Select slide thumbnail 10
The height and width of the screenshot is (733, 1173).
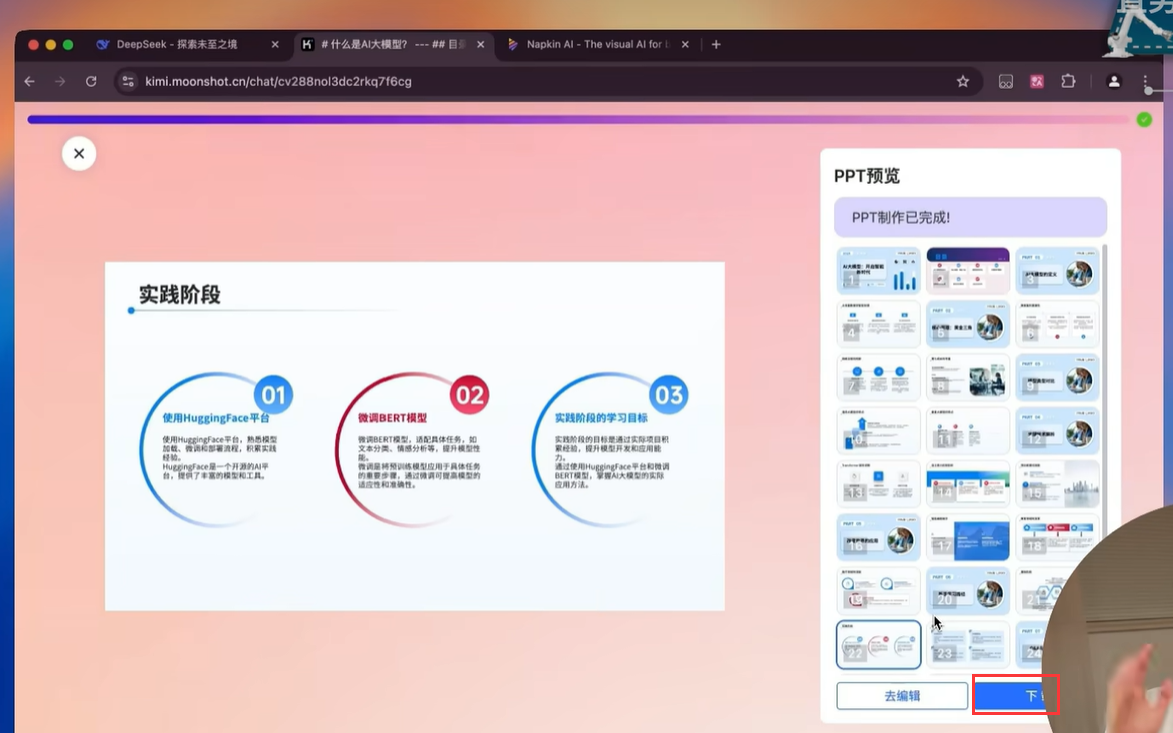coord(878,430)
